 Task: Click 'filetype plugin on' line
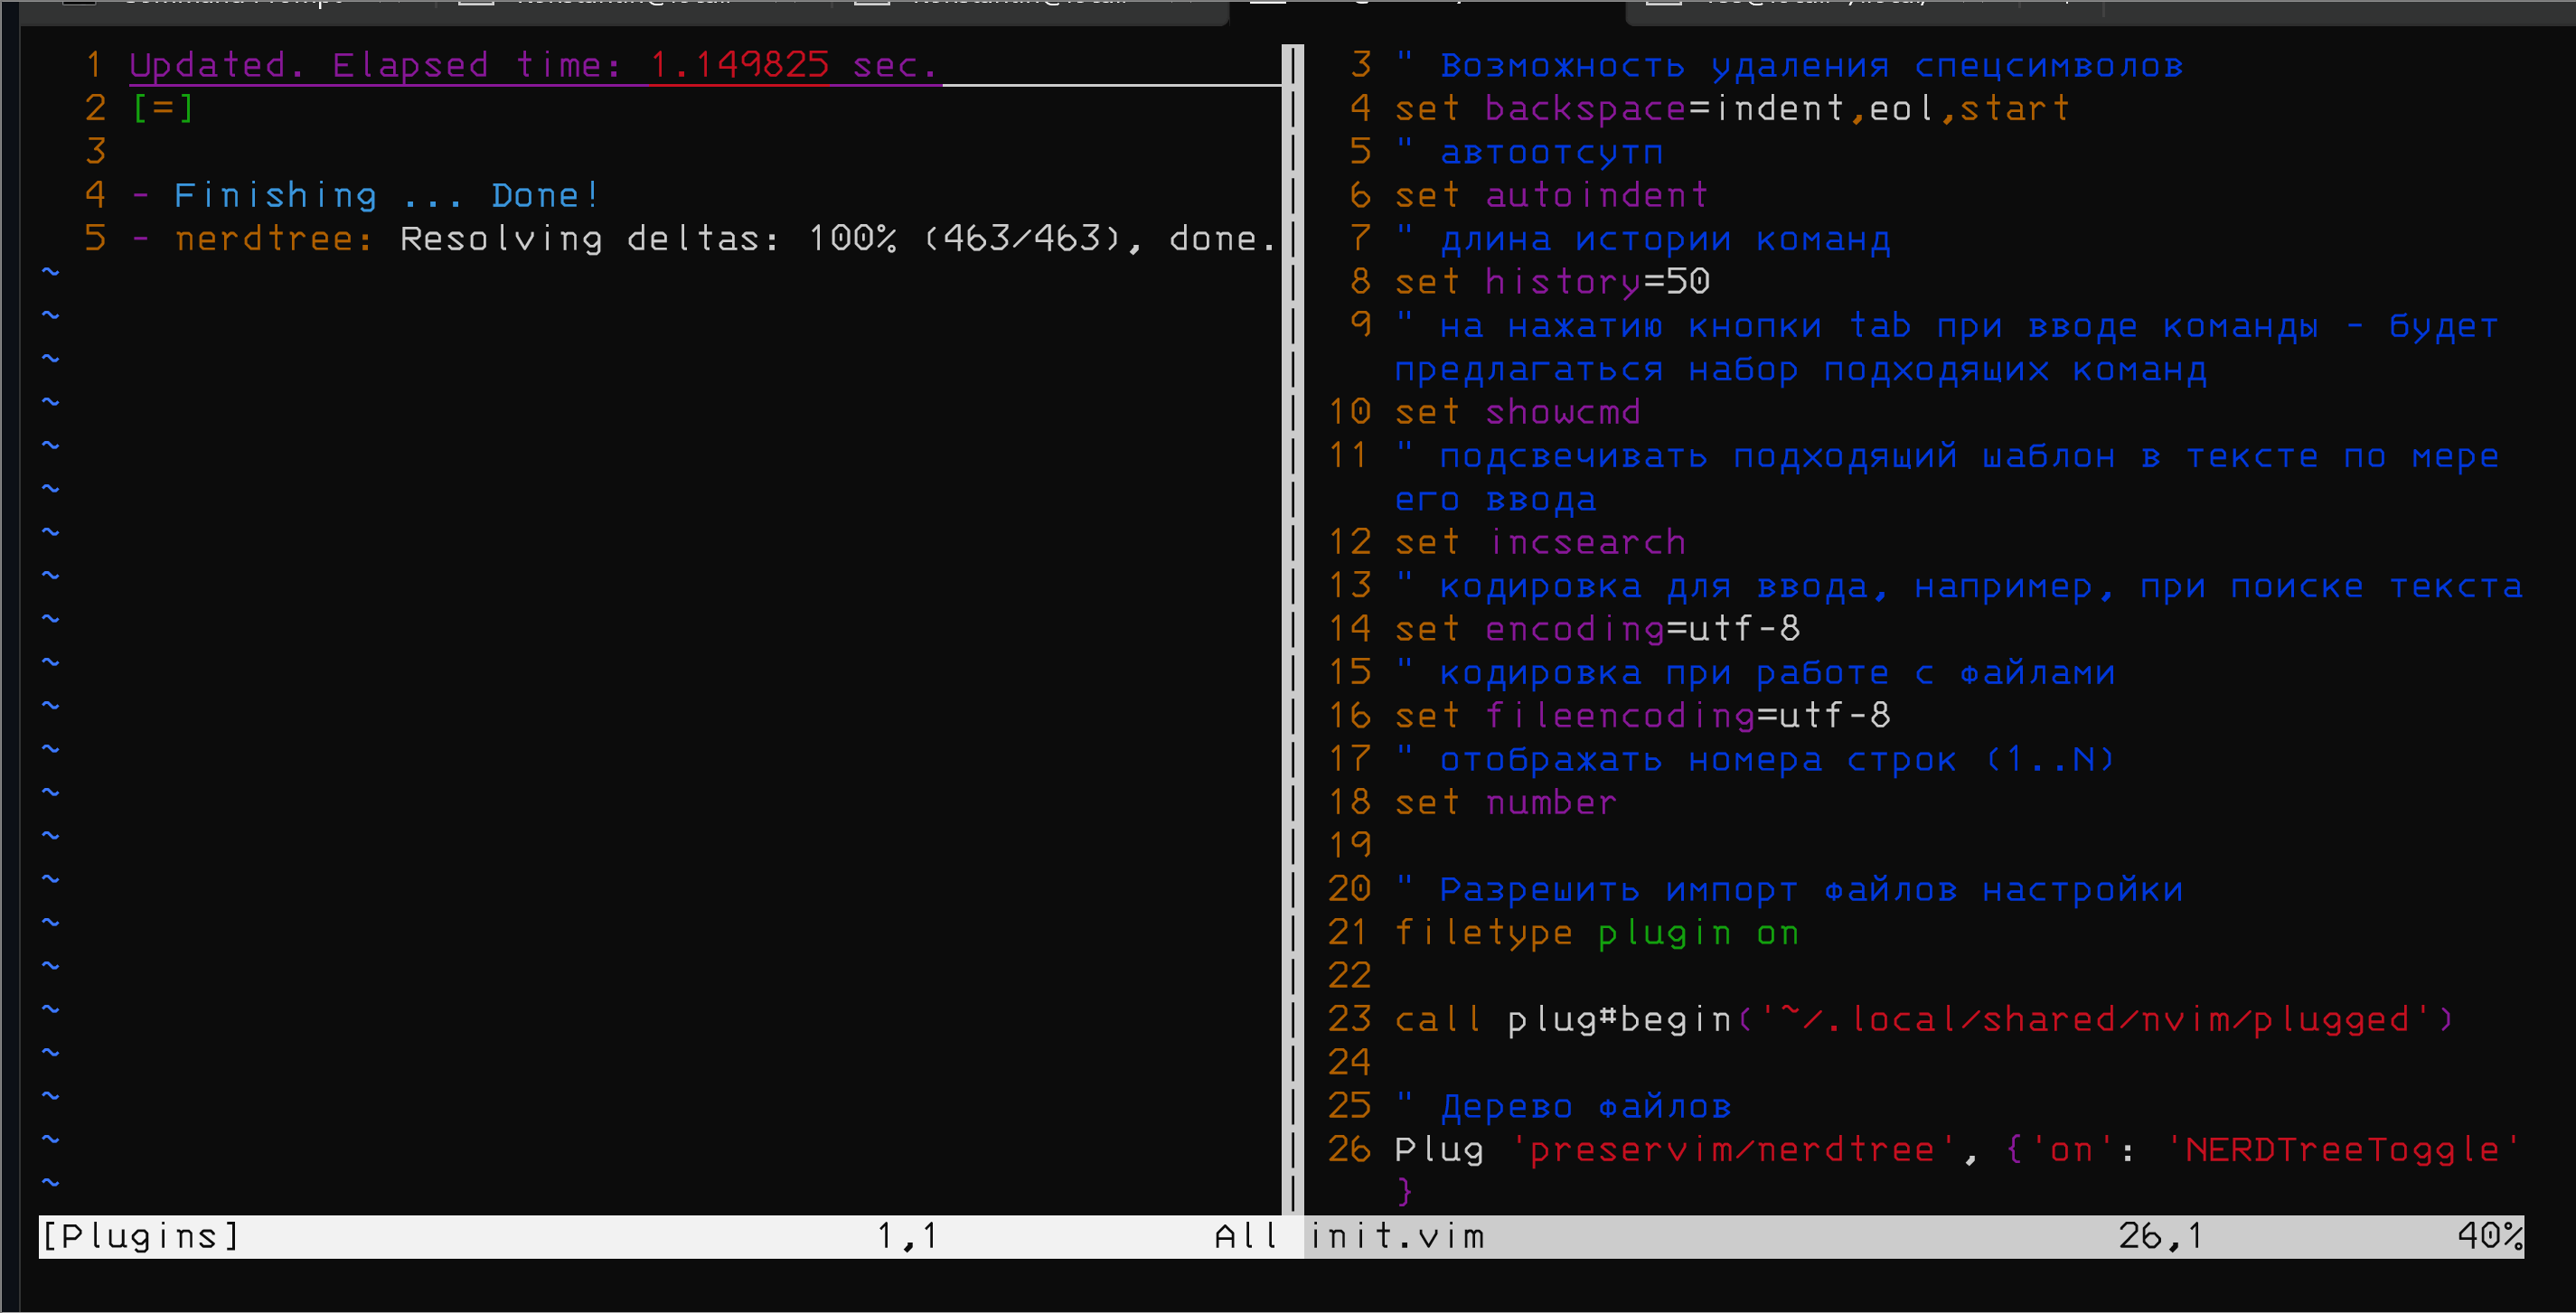click(x=1596, y=933)
